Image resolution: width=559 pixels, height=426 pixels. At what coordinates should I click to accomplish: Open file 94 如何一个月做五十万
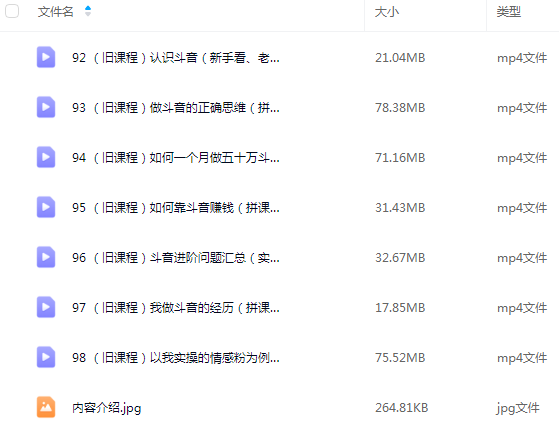click(176, 157)
